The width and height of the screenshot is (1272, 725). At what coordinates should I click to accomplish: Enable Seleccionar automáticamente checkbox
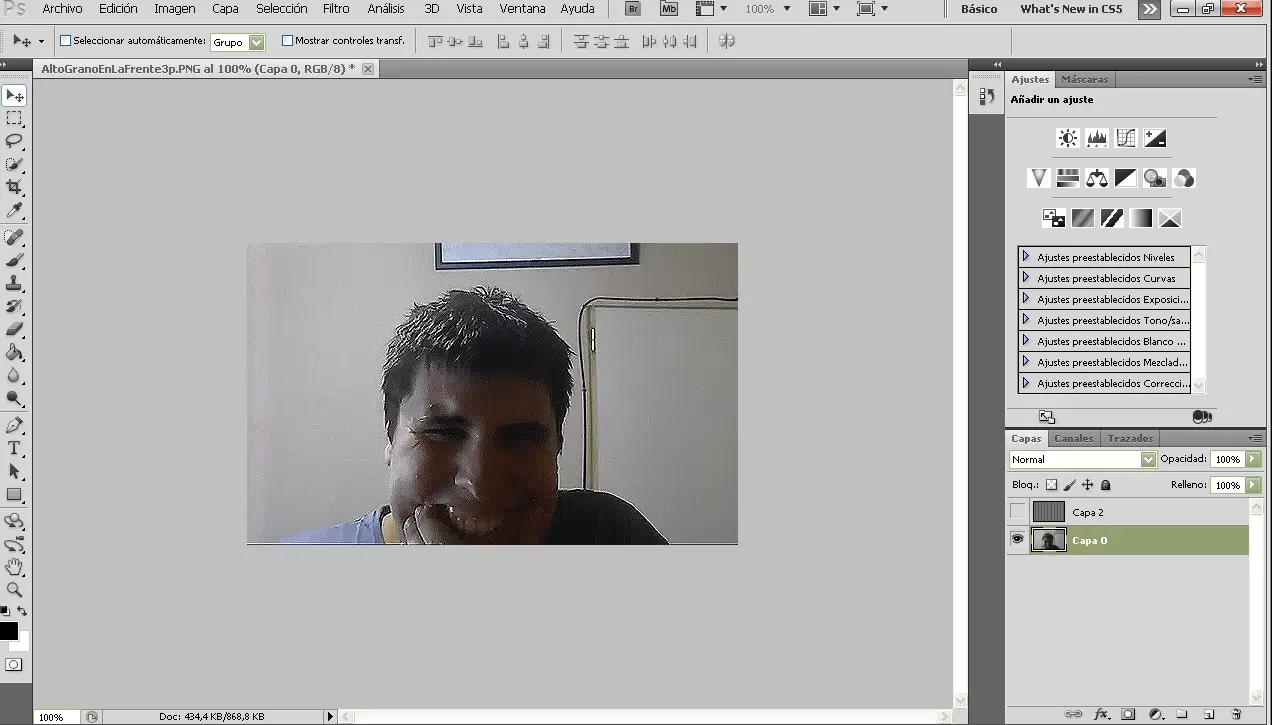pyautogui.click(x=66, y=41)
